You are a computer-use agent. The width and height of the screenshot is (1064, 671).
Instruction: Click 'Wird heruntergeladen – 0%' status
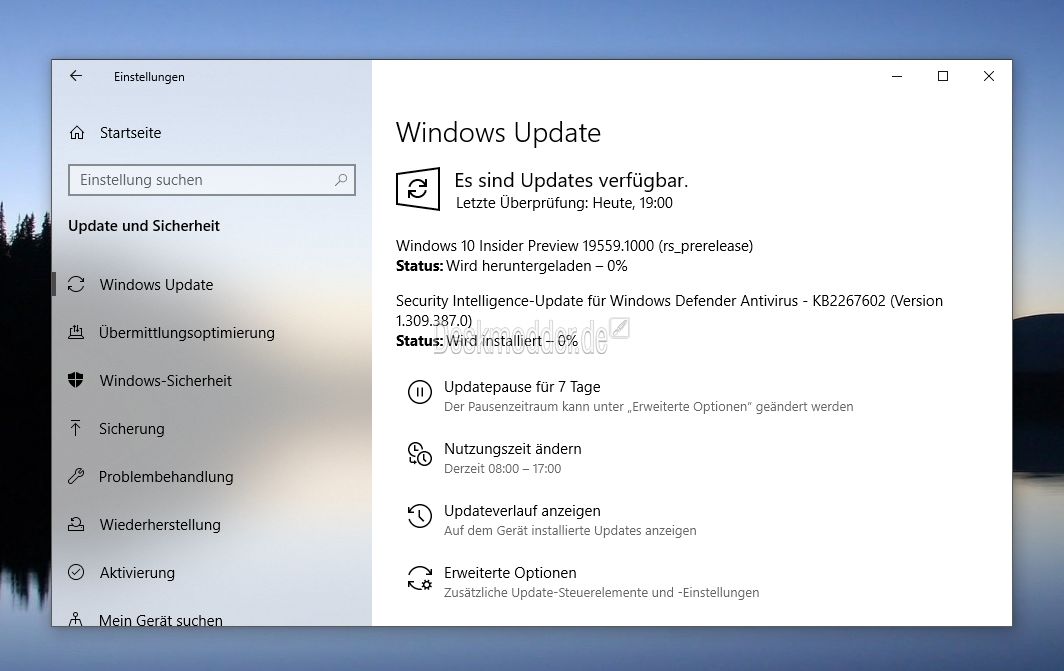pos(537,266)
